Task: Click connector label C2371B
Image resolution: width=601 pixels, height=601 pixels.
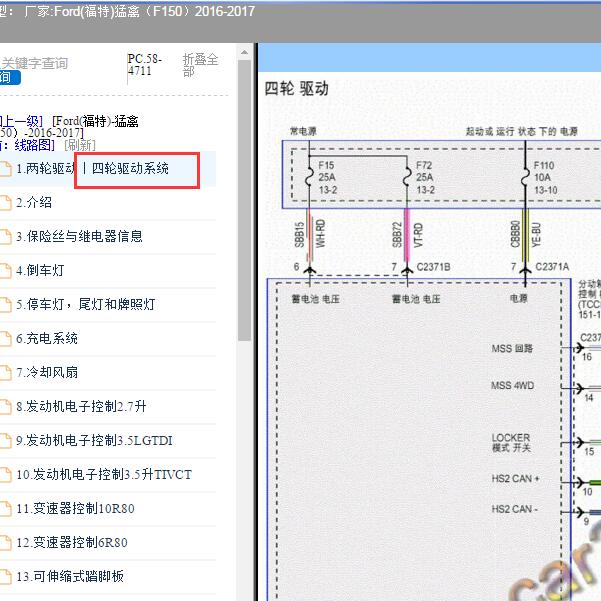Action: [433, 267]
